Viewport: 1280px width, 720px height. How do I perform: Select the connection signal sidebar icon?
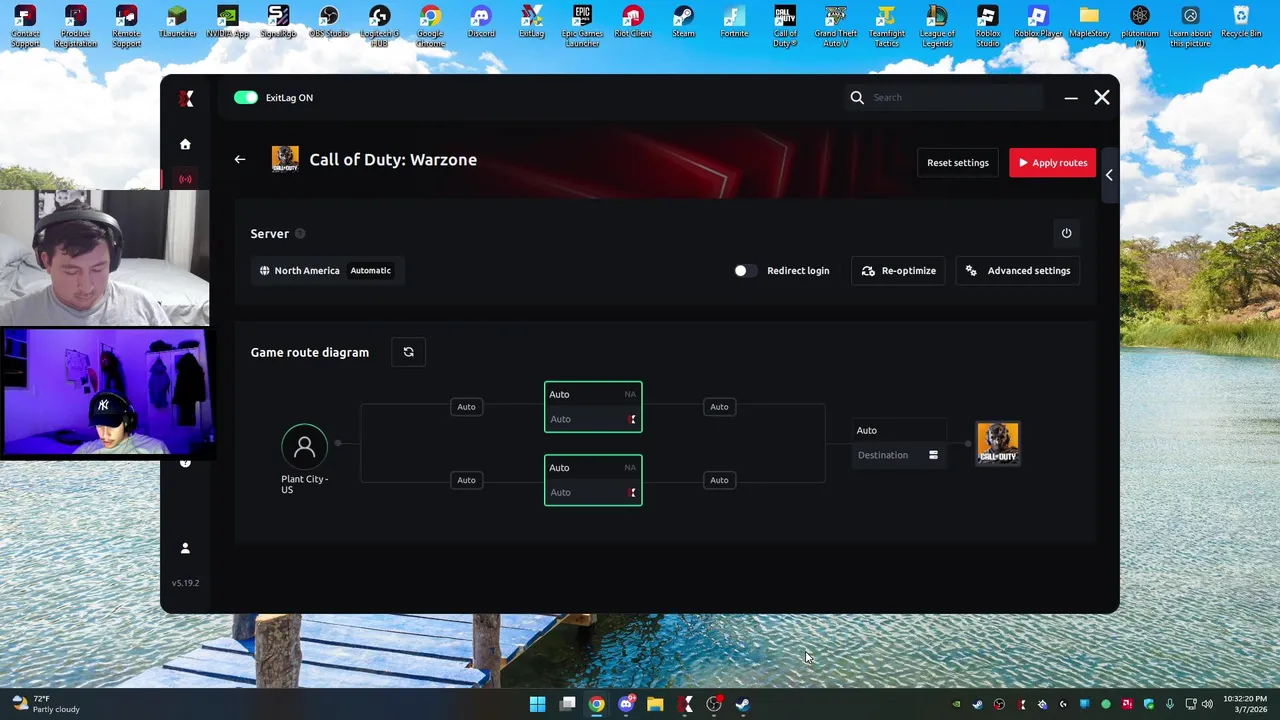point(185,179)
